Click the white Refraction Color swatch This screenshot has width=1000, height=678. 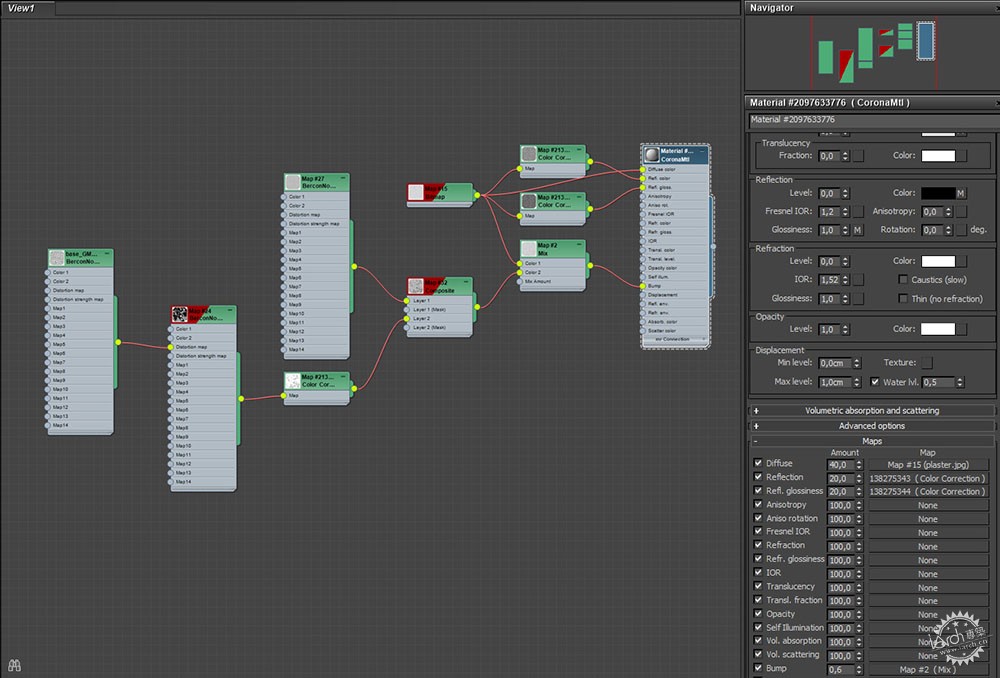(x=938, y=261)
